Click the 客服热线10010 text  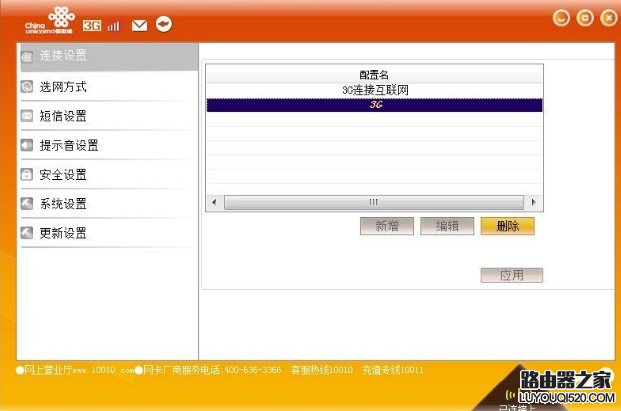322,370
